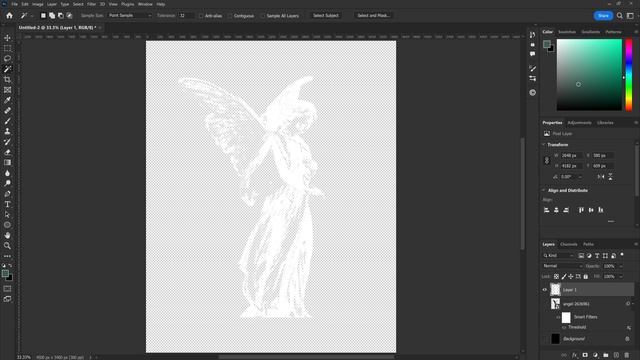Select the Frame tool
The width and height of the screenshot is (640, 360).
(x=7, y=90)
